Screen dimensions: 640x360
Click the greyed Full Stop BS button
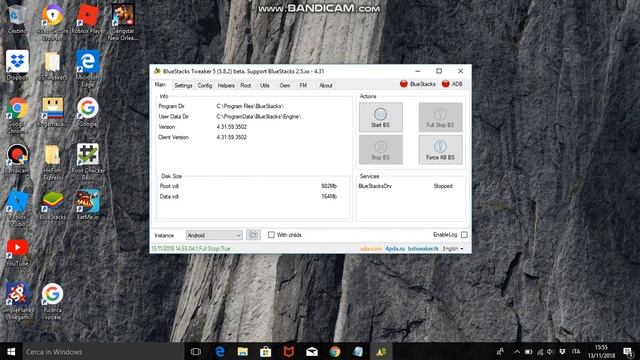point(440,117)
